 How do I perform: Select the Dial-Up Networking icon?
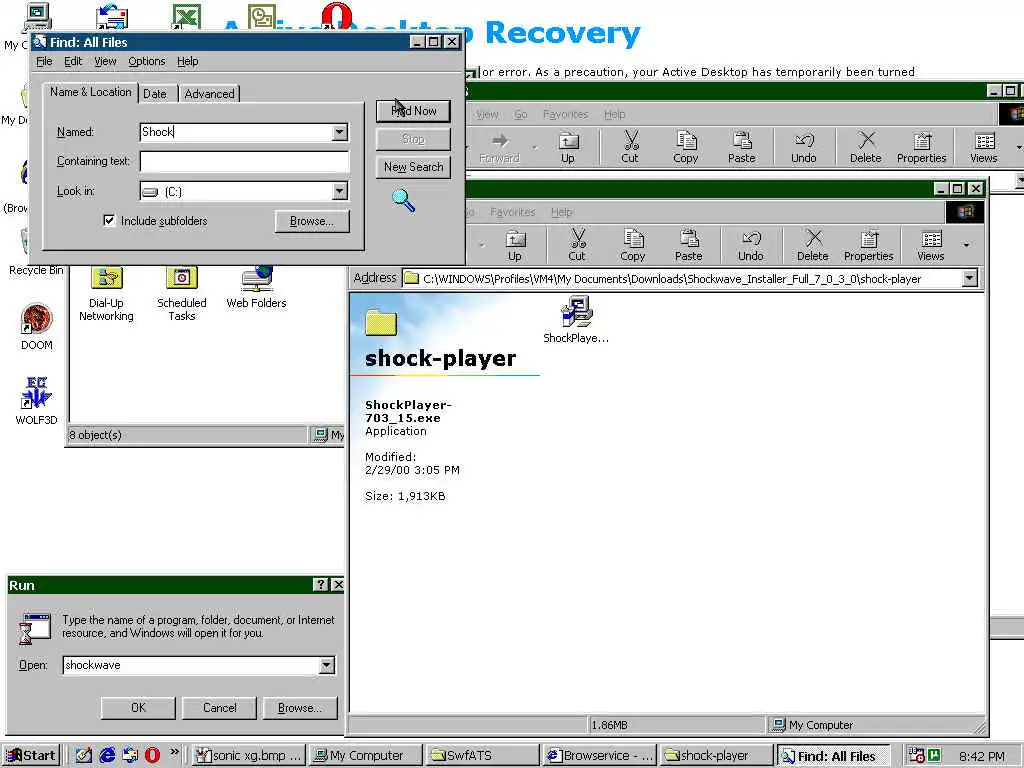click(x=106, y=295)
